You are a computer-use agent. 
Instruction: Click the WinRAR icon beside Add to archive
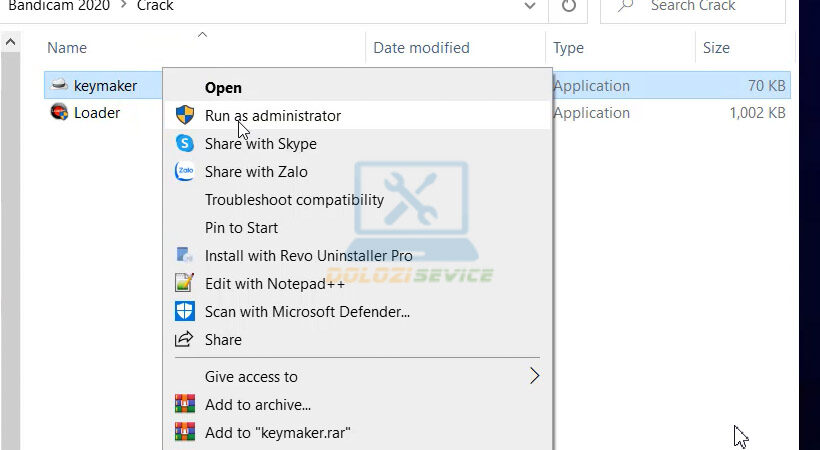(x=184, y=404)
